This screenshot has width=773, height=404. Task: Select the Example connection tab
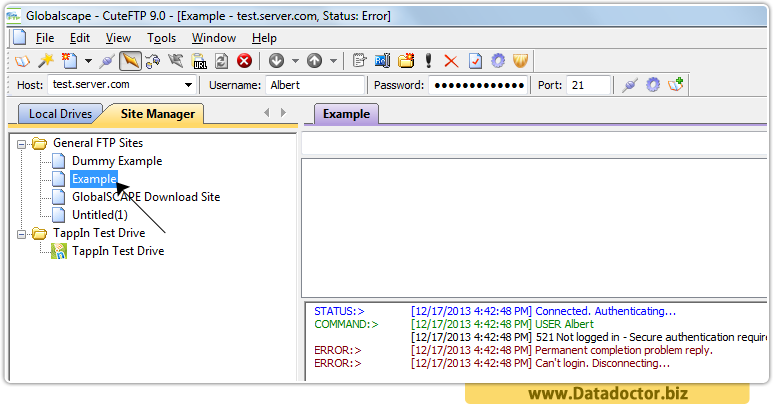click(x=346, y=114)
